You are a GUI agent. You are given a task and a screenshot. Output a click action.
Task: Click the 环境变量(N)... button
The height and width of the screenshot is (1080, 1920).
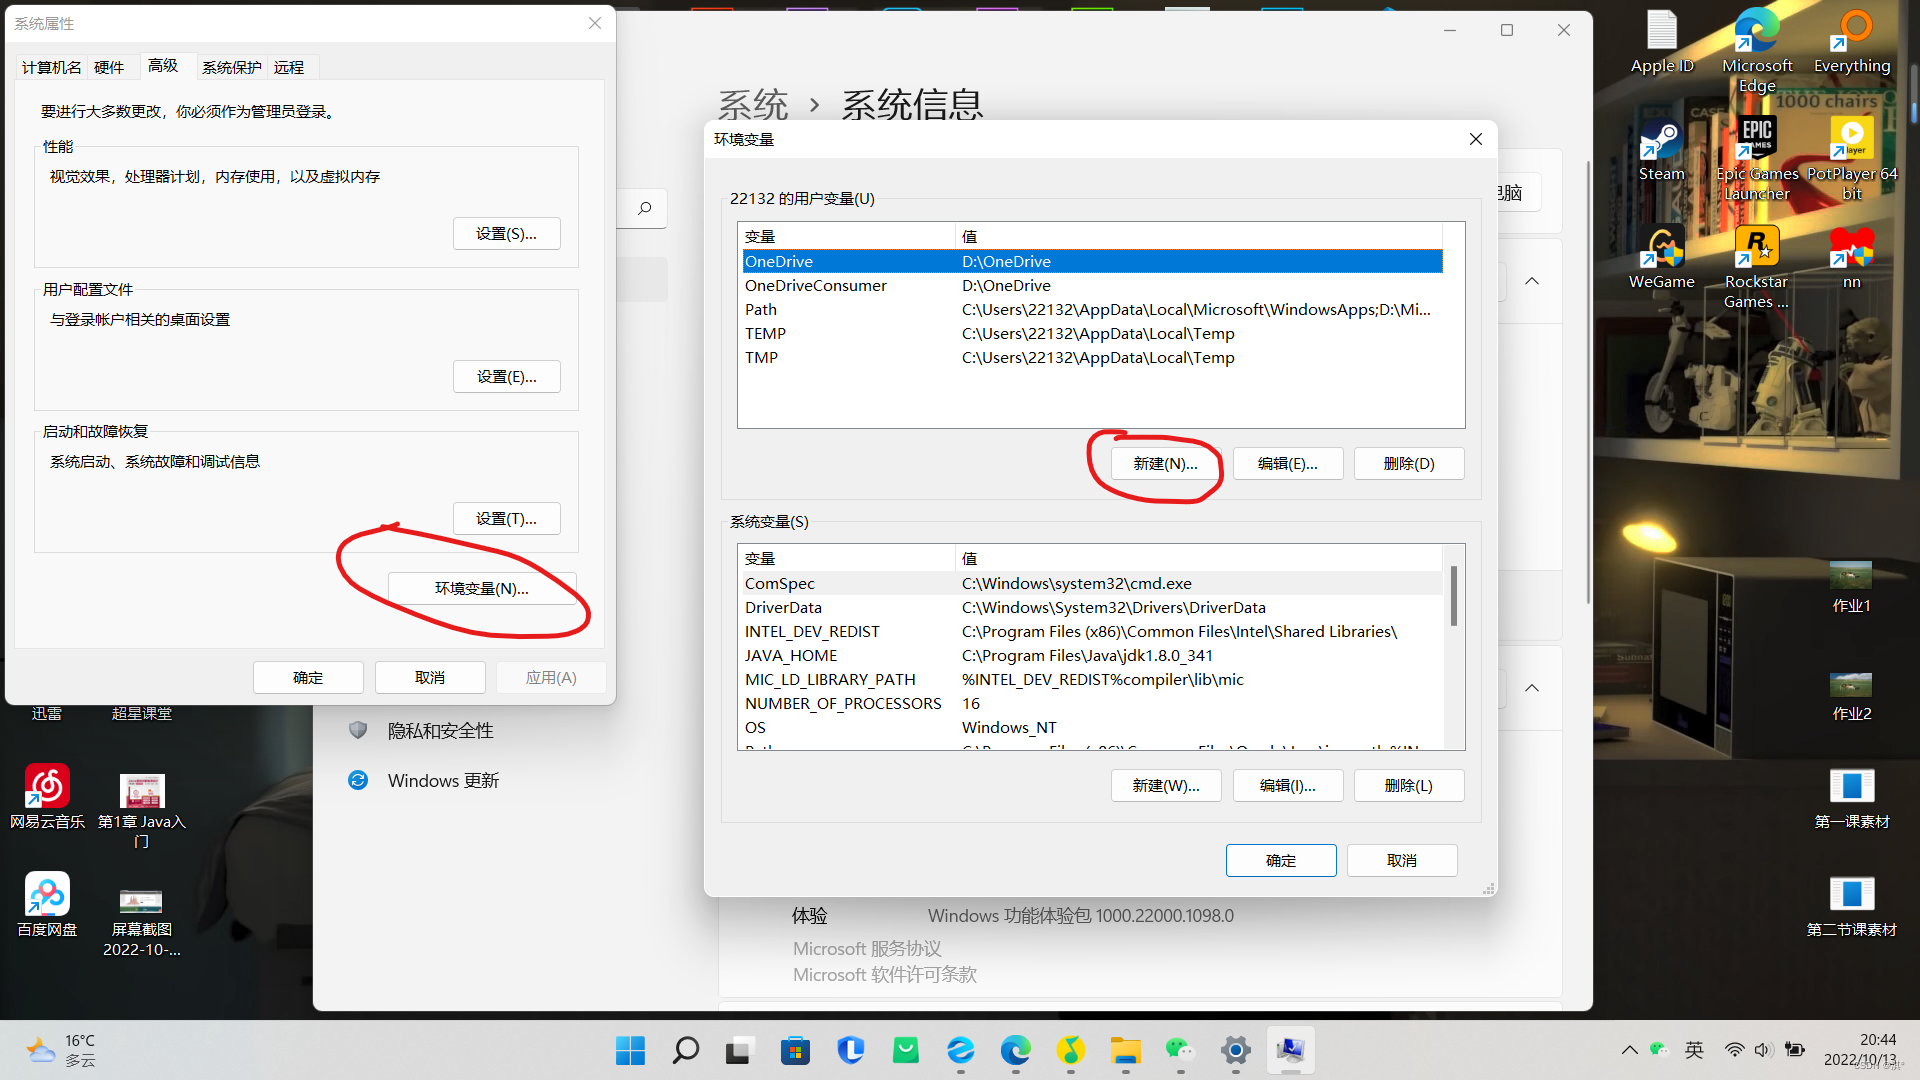tap(481, 589)
